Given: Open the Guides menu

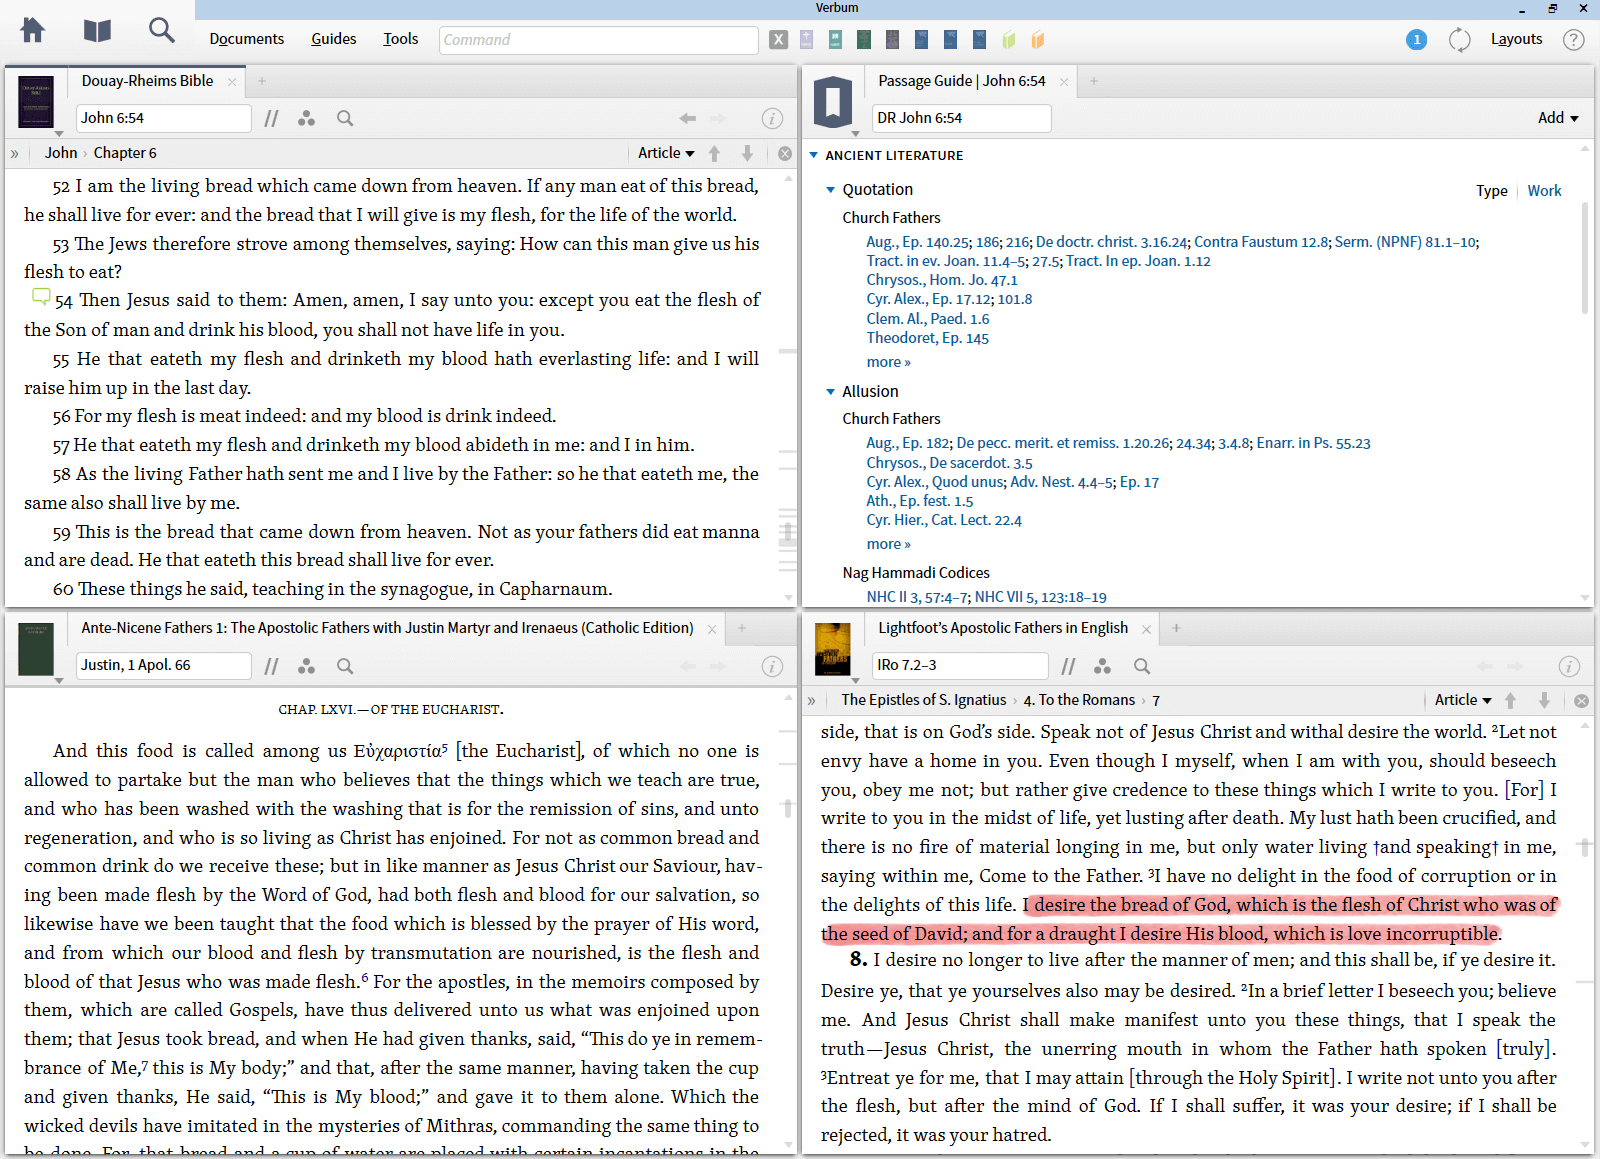Looking at the screenshot, I should coord(333,39).
